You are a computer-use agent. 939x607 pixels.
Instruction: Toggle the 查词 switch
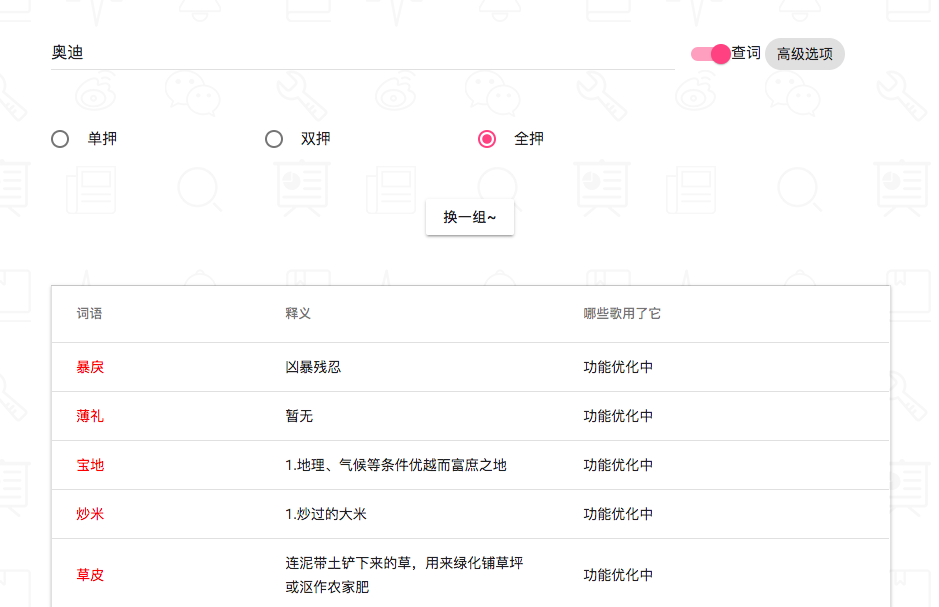pyautogui.click(x=711, y=54)
